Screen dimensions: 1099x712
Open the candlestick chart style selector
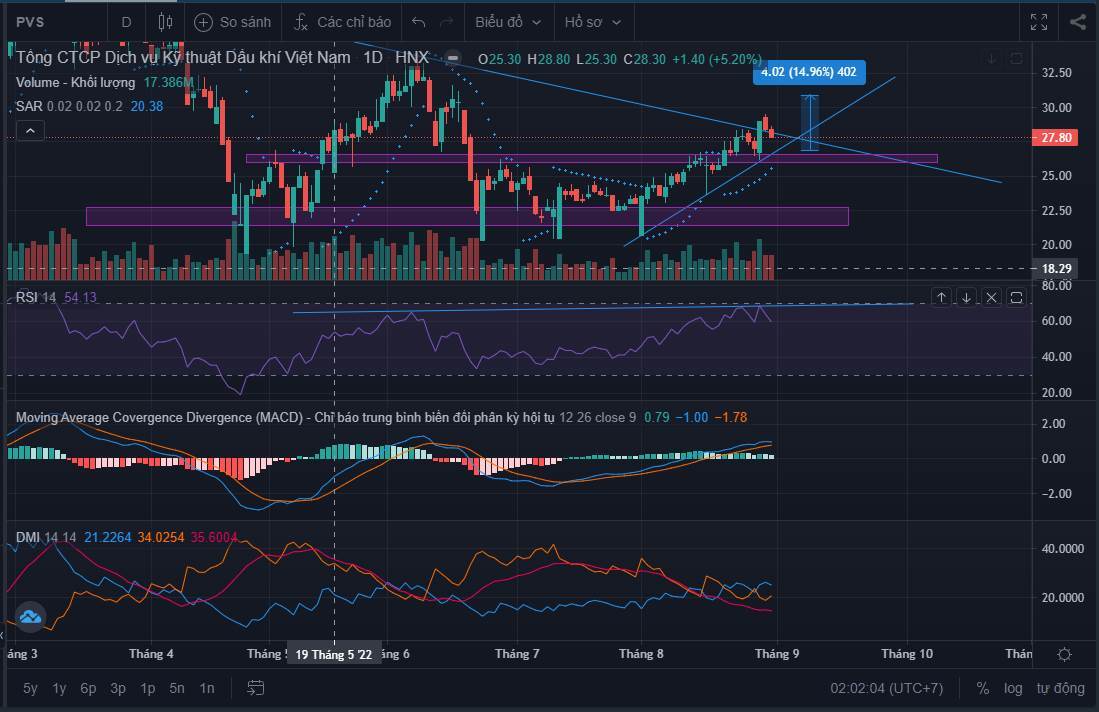[165, 22]
